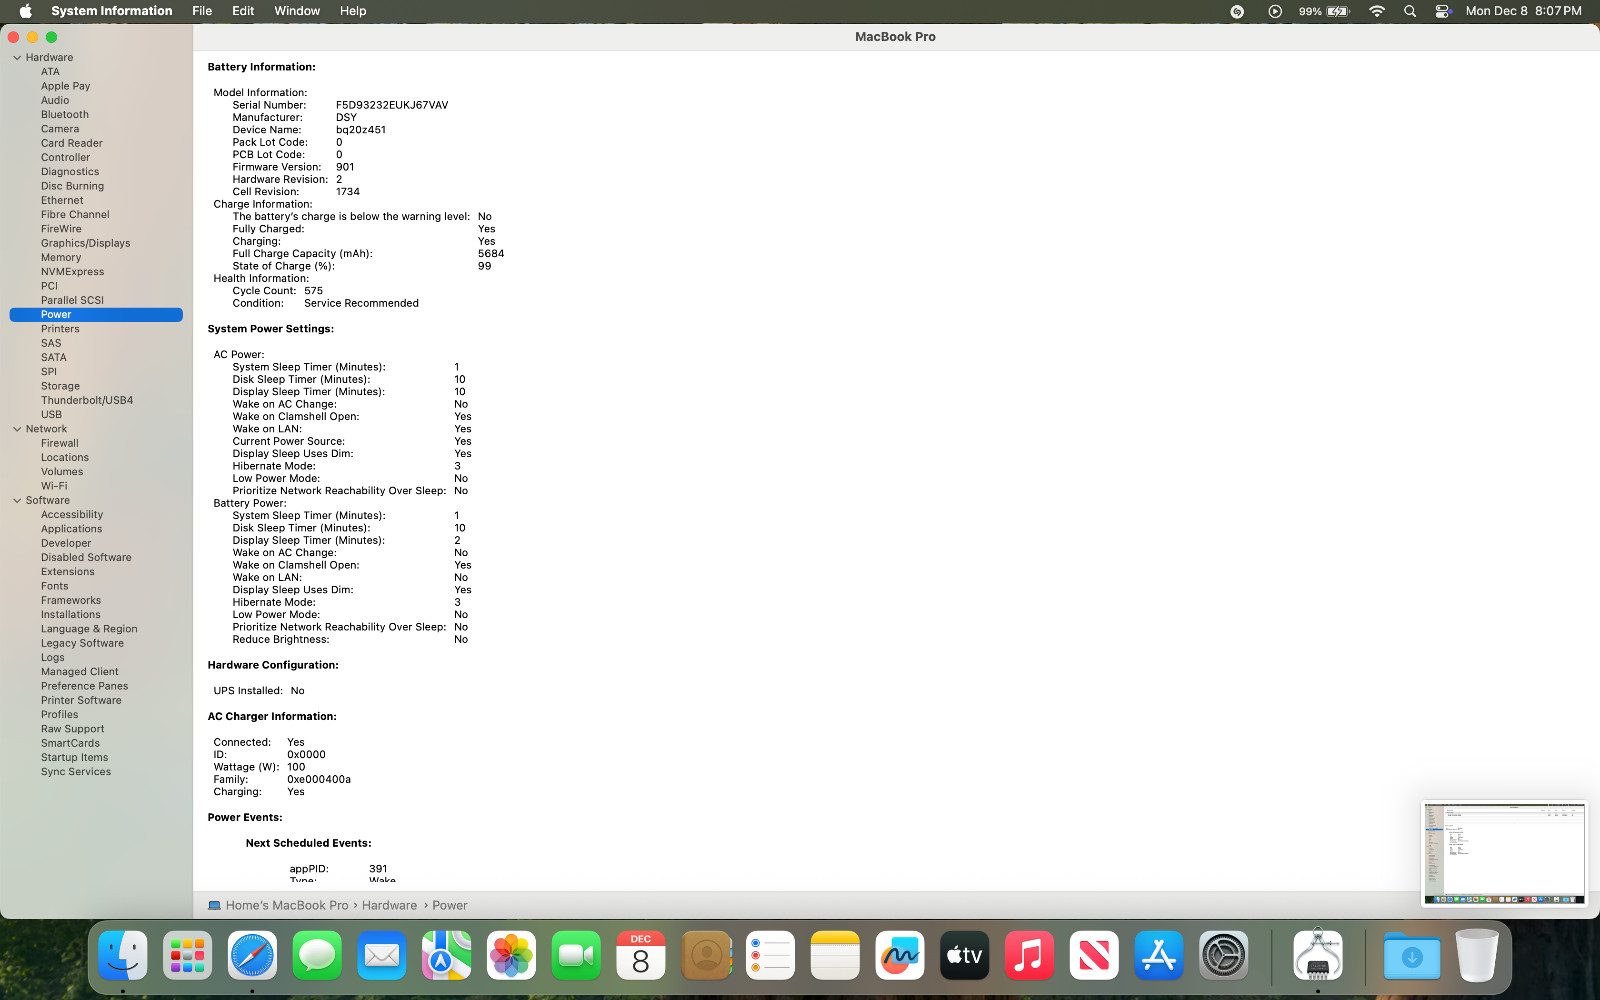Open Spotlight search in menu bar

[x=1410, y=11]
